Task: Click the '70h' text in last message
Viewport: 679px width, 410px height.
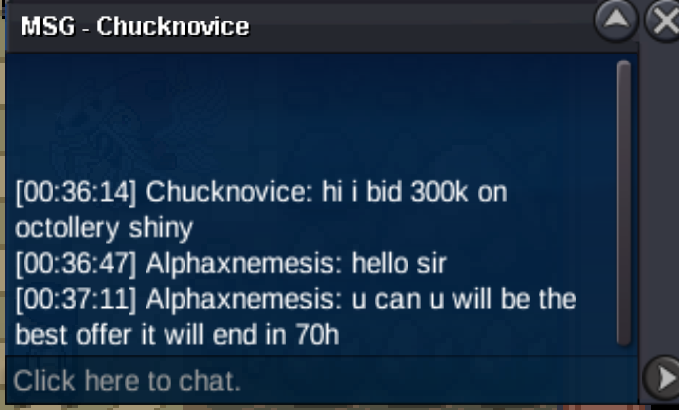Action: tap(317, 334)
